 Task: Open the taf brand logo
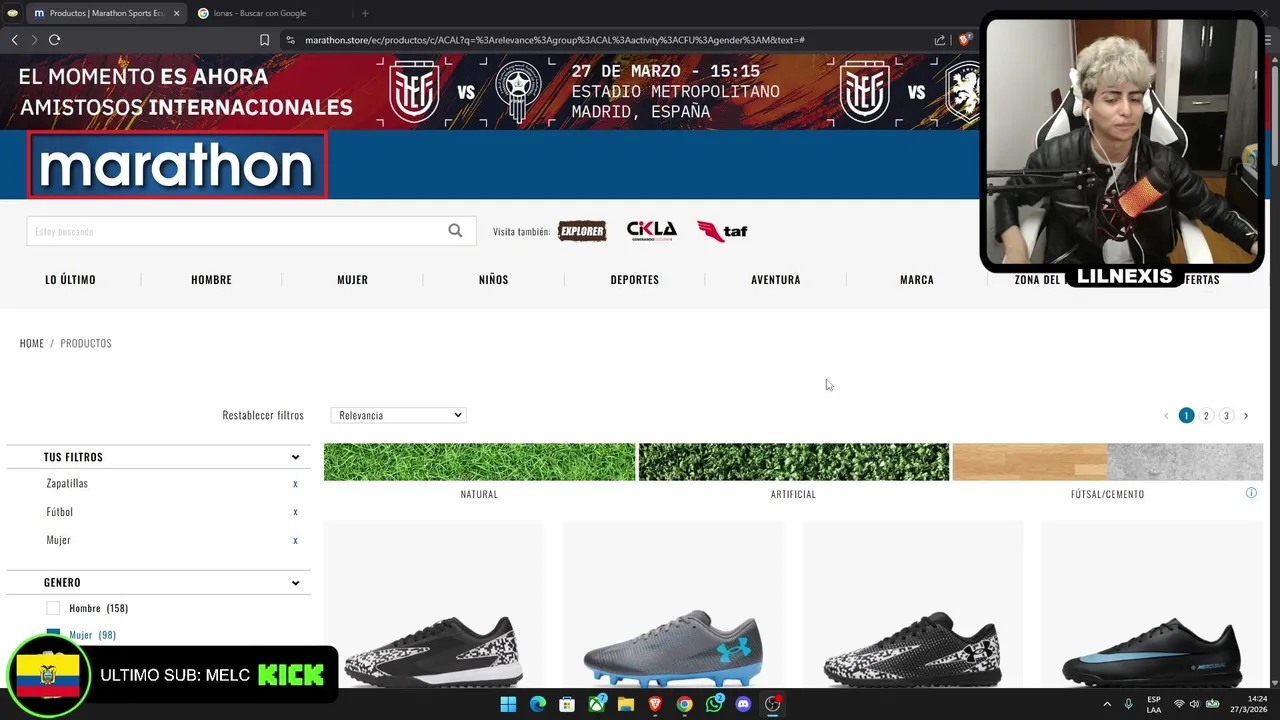[722, 231]
